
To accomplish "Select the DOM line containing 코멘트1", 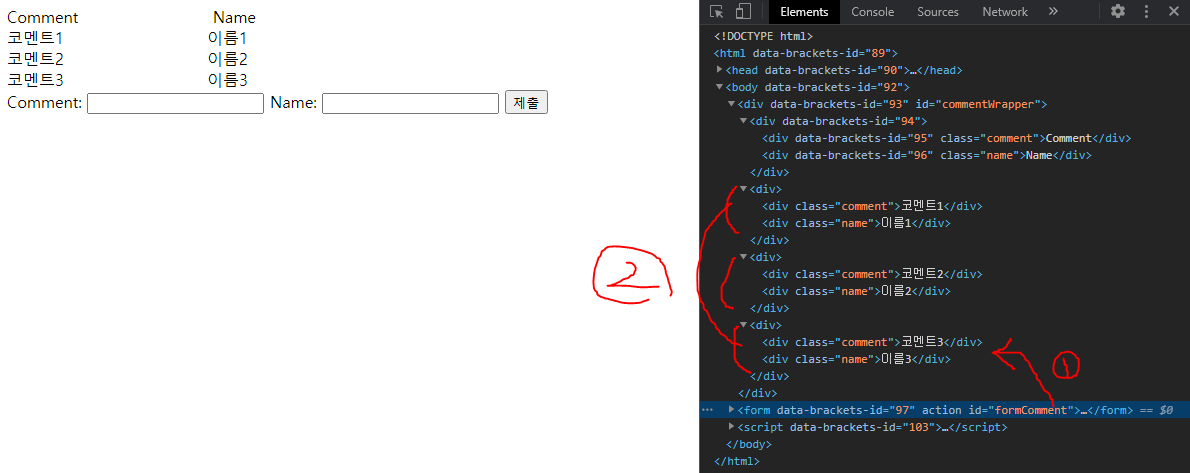I will coord(872,206).
